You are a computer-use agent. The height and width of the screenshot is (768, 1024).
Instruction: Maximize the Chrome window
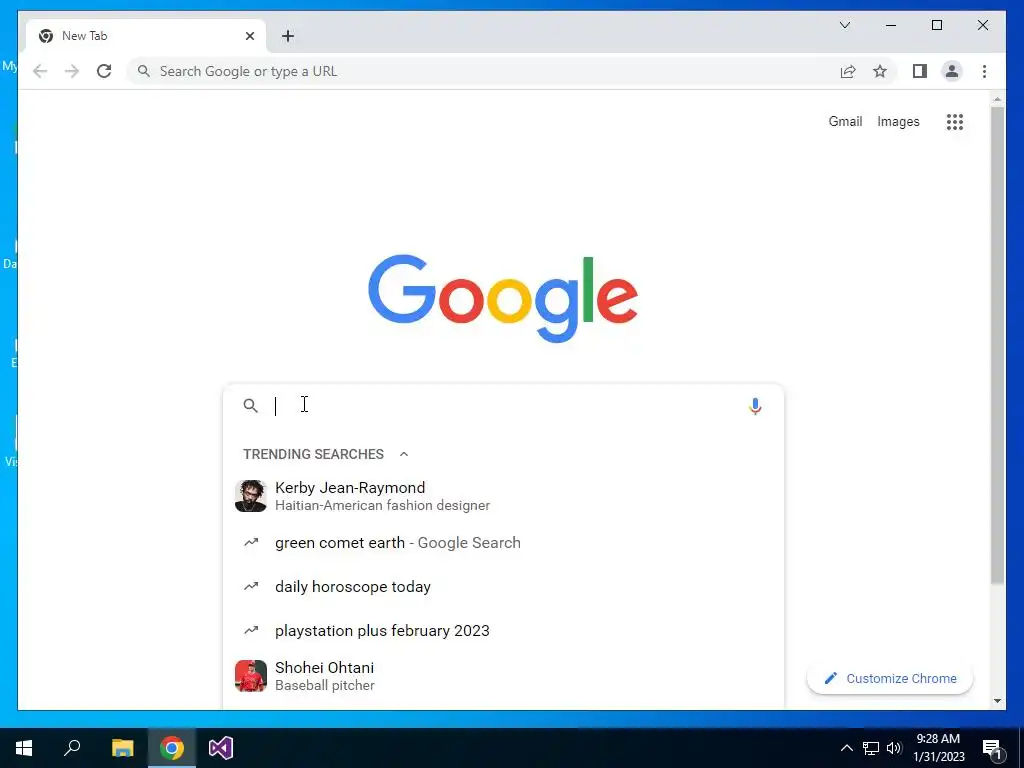pos(936,25)
